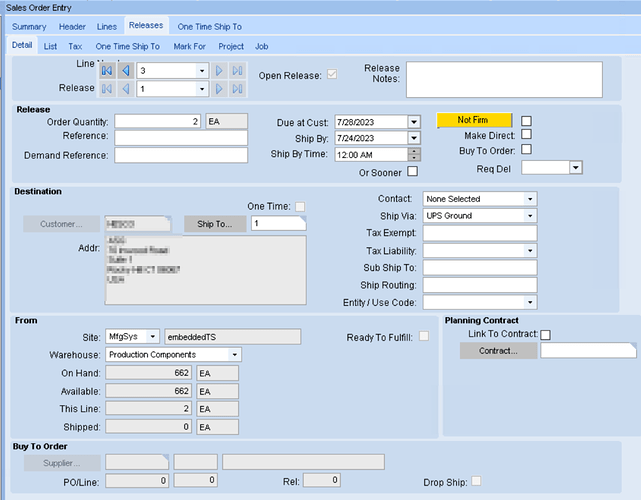Expand the Req Del dropdown

[576, 168]
